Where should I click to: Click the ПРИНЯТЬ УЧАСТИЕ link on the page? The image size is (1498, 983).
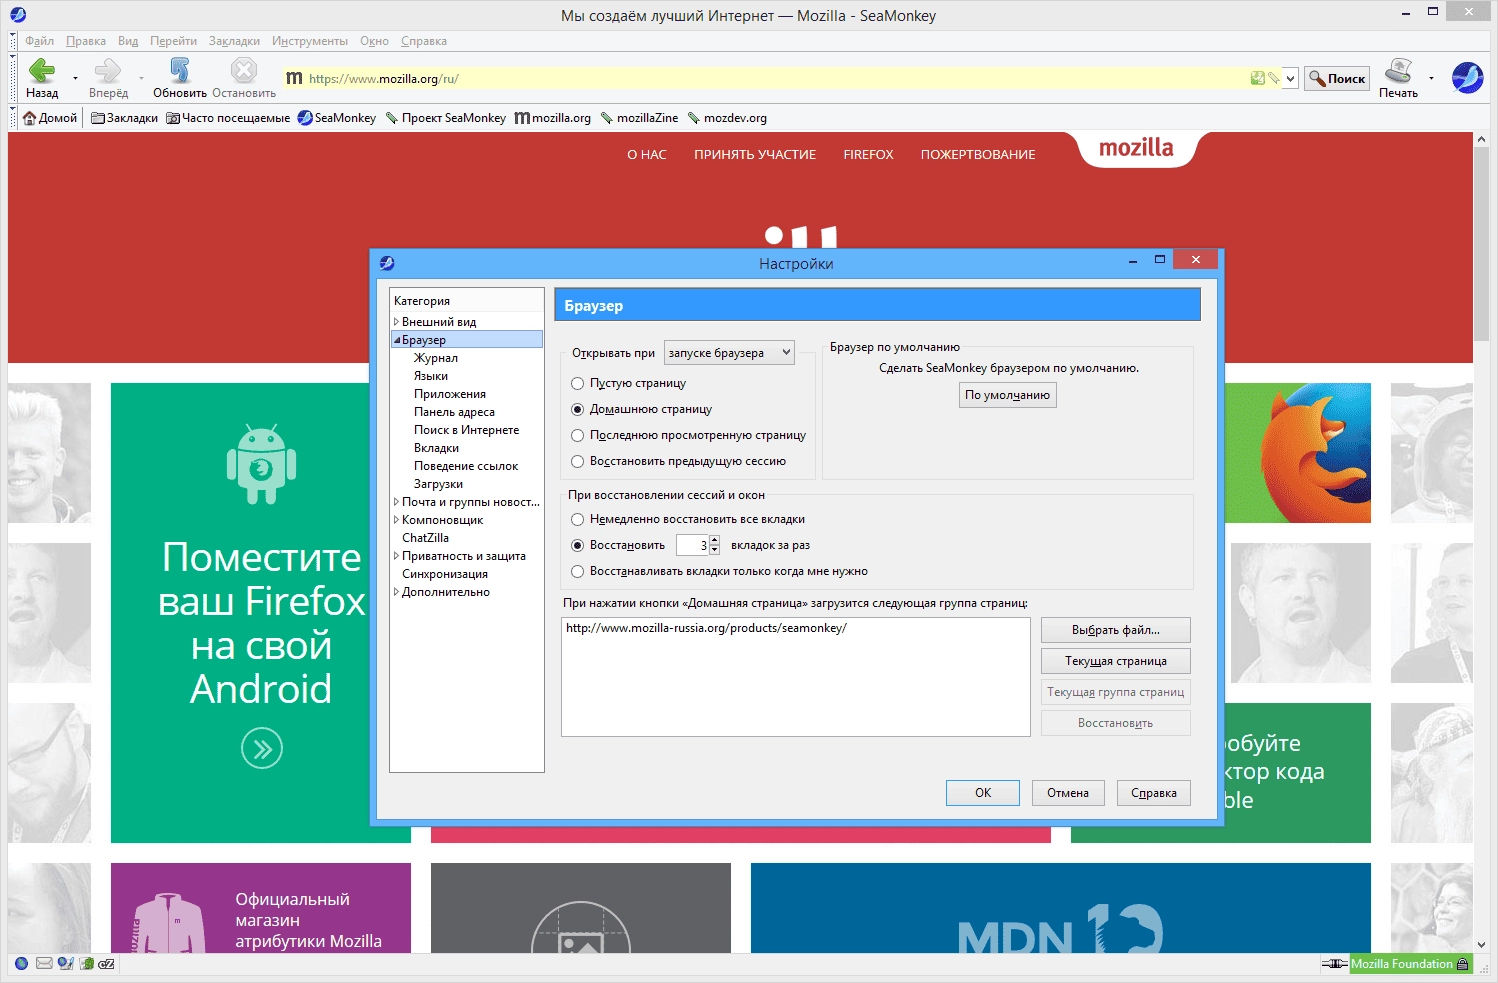(x=755, y=155)
